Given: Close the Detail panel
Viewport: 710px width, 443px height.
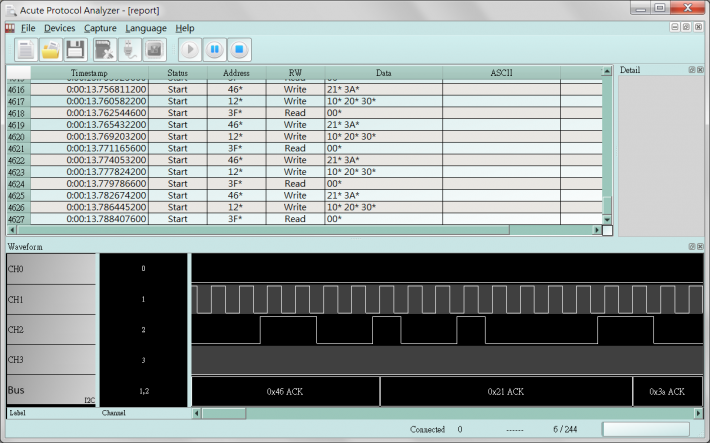Looking at the screenshot, I should point(701,70).
